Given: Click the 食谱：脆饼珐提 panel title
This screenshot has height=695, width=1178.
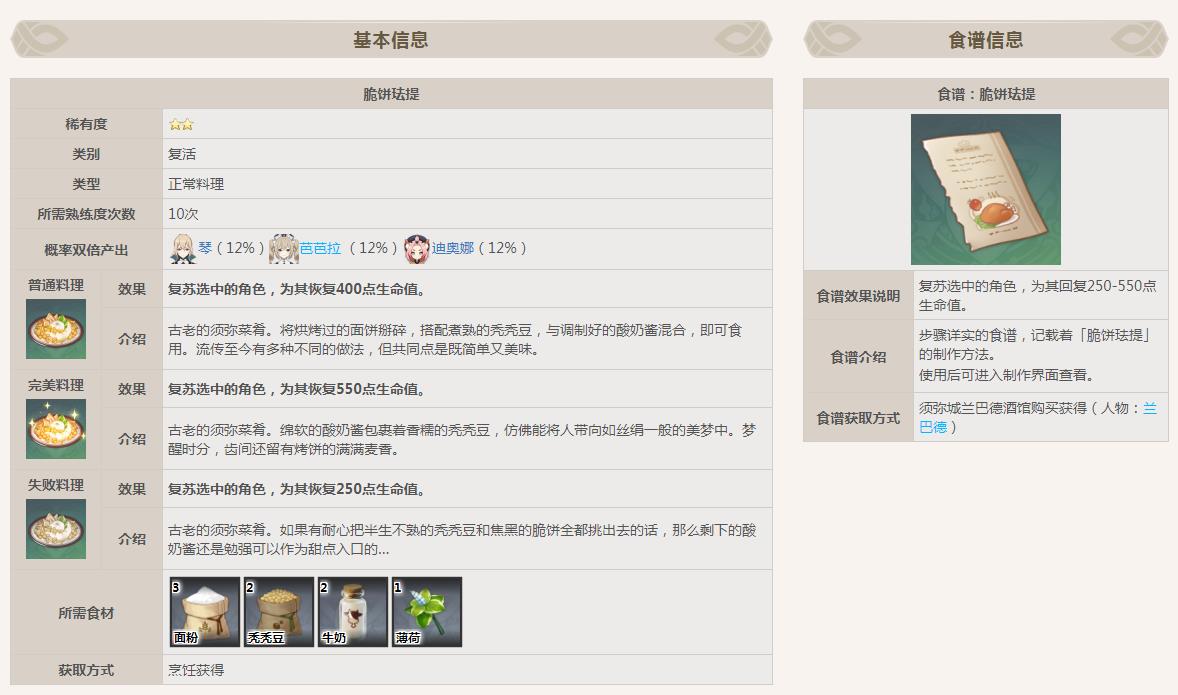Looking at the screenshot, I should coord(985,94).
